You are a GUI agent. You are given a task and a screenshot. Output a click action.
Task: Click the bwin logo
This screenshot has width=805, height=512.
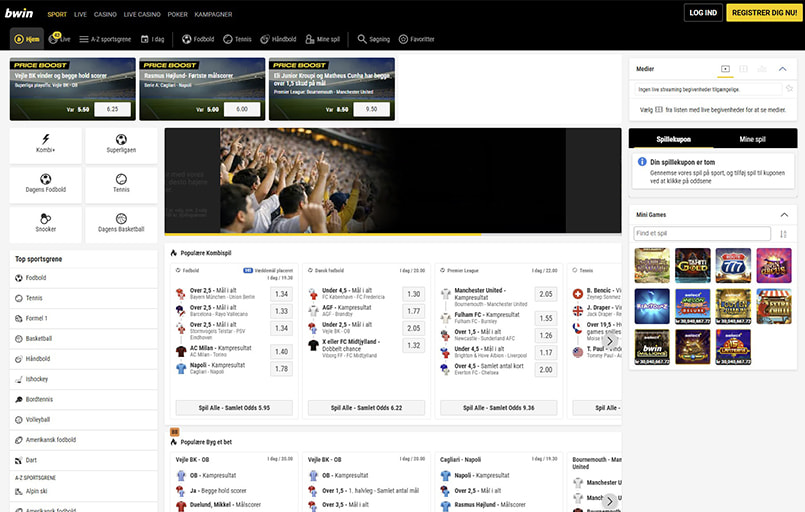19,13
